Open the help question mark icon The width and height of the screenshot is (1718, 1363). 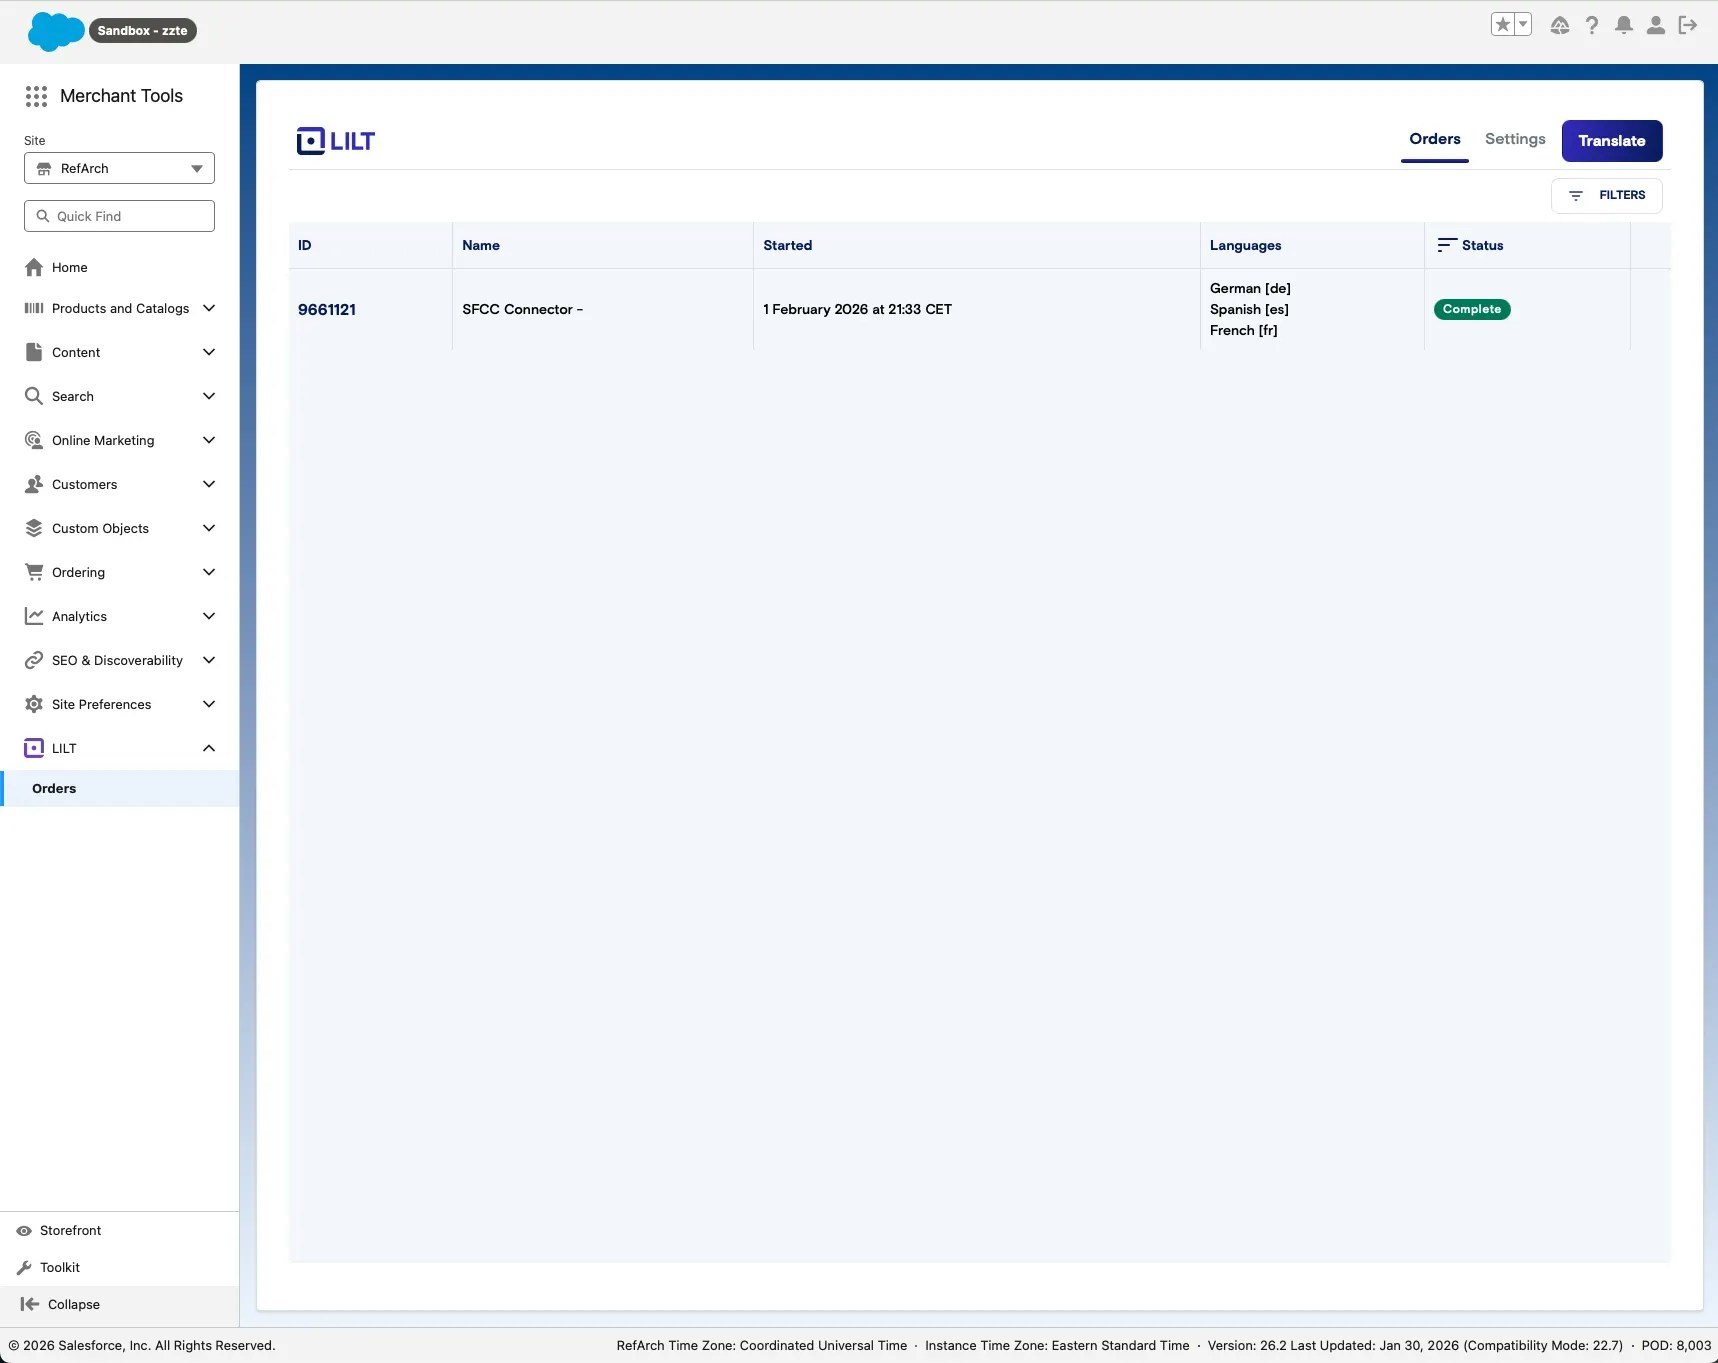pyautogui.click(x=1591, y=25)
